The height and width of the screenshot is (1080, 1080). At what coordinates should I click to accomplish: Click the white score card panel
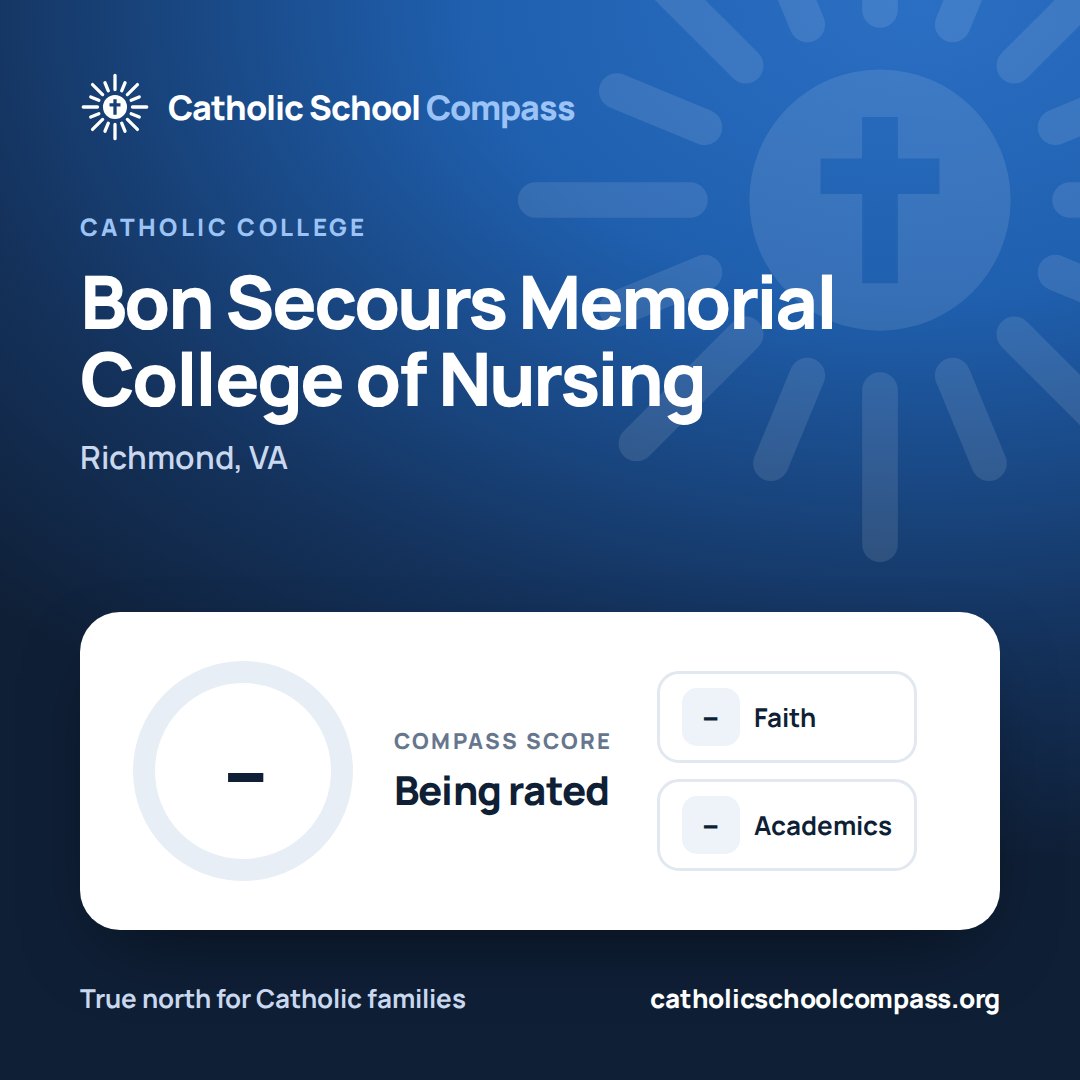coord(540,771)
